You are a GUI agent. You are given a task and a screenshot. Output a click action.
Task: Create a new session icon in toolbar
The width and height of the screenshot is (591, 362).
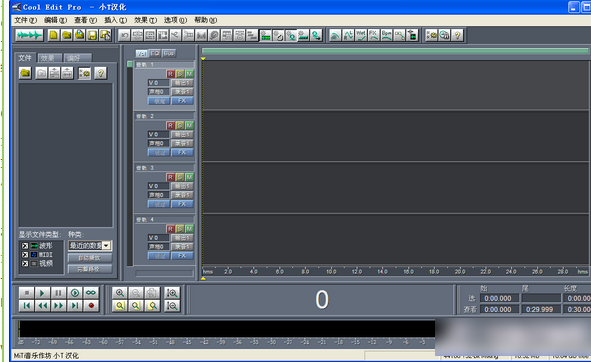pos(54,35)
